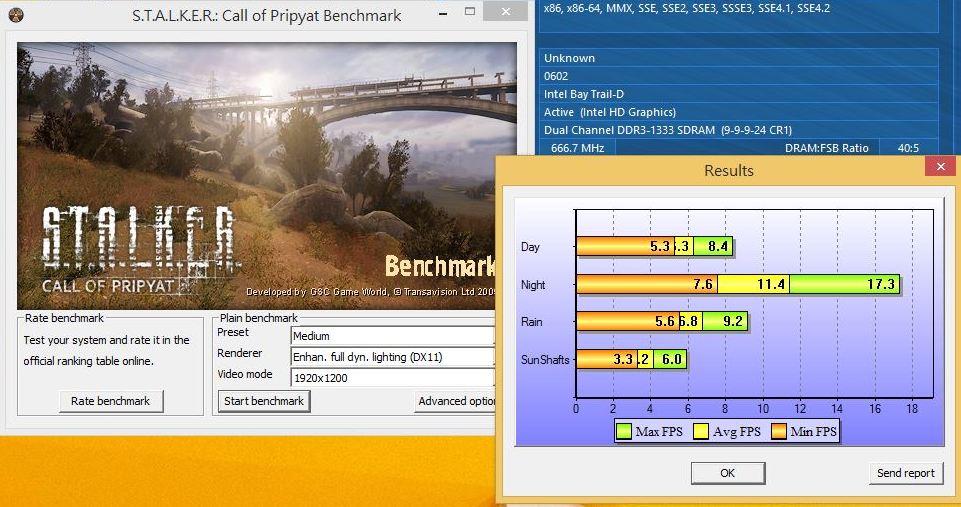The width and height of the screenshot is (961, 507).
Task: Click the green Max FPS legend swatch
Action: click(x=623, y=431)
